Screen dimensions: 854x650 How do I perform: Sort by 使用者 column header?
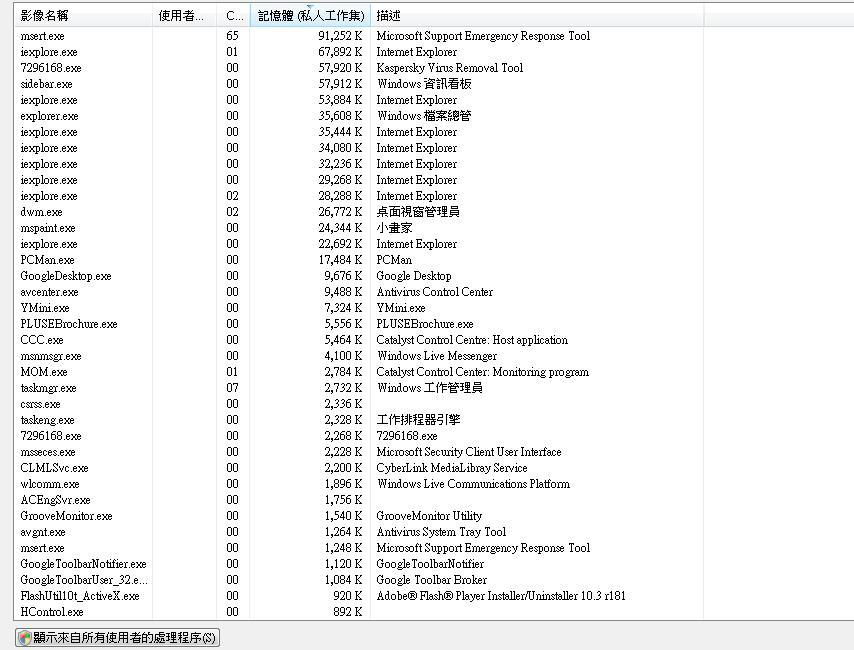point(185,15)
